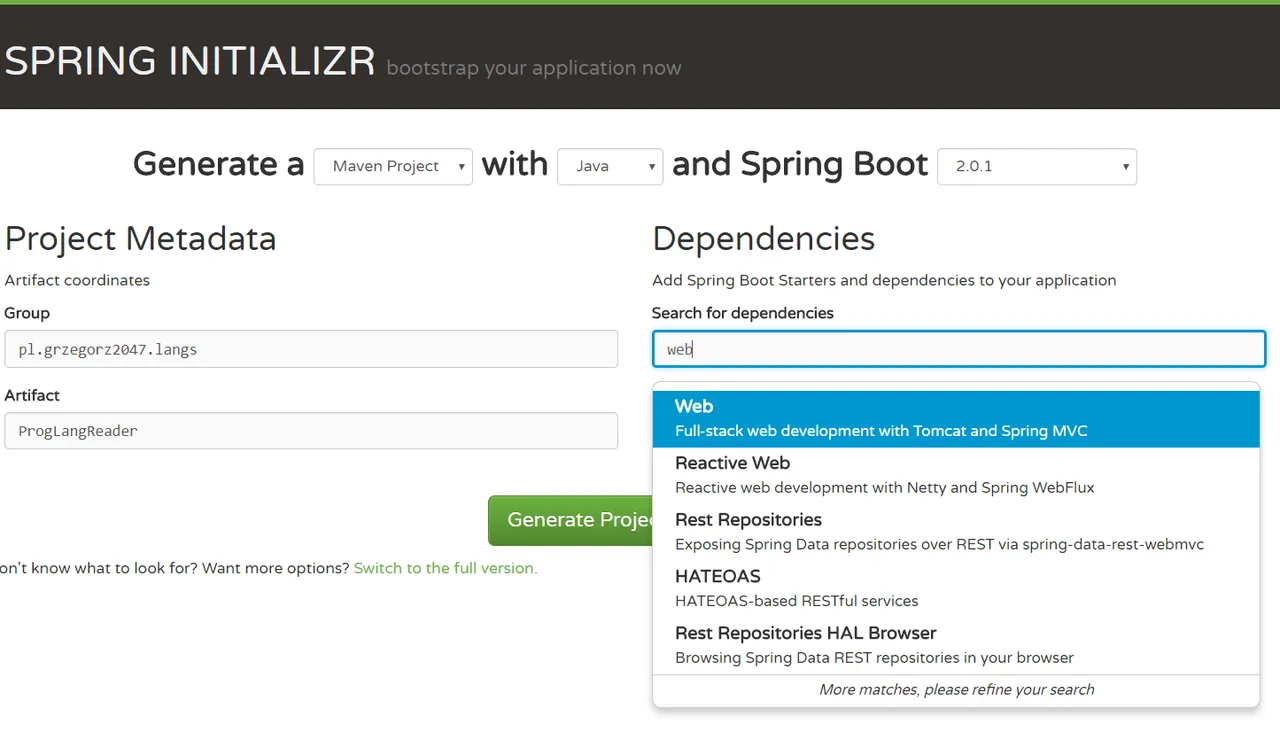Select the Reactive Web suggestion

click(956, 475)
